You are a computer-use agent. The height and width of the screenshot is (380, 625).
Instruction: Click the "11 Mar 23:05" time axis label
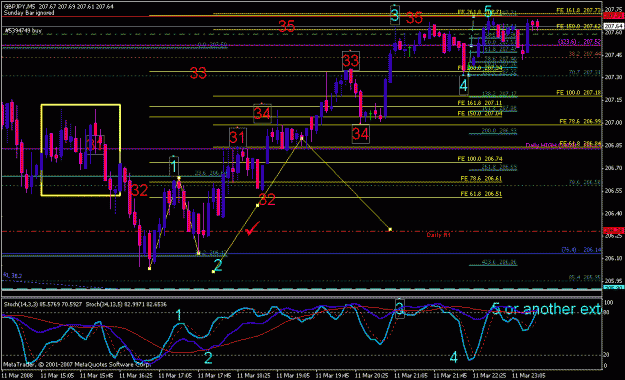(529, 376)
